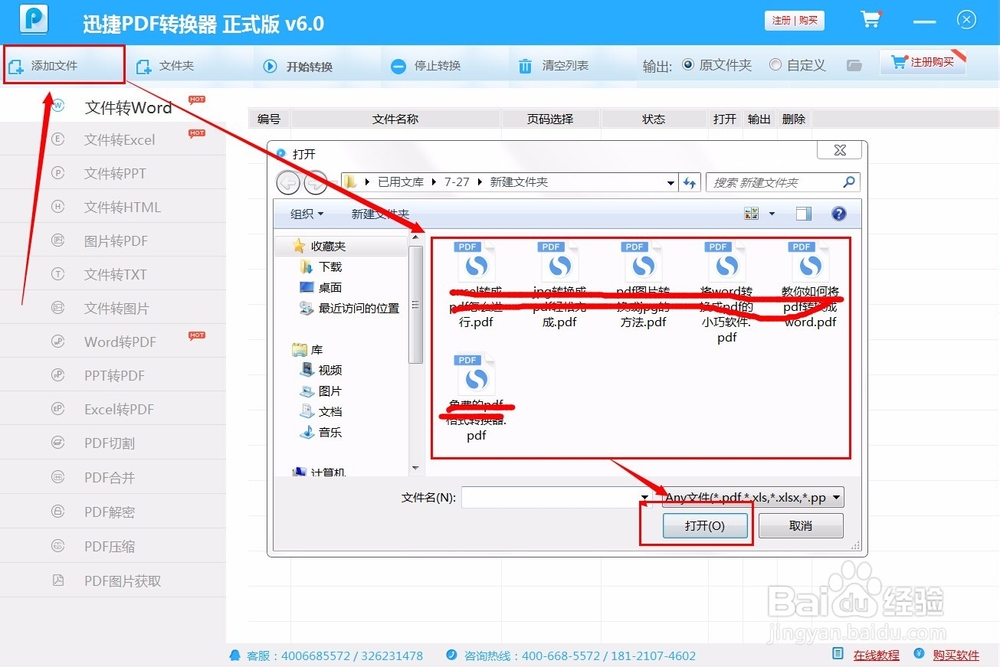The width and height of the screenshot is (1000, 667).
Task: Select 音乐 library in navigation tree
Action: (330, 432)
